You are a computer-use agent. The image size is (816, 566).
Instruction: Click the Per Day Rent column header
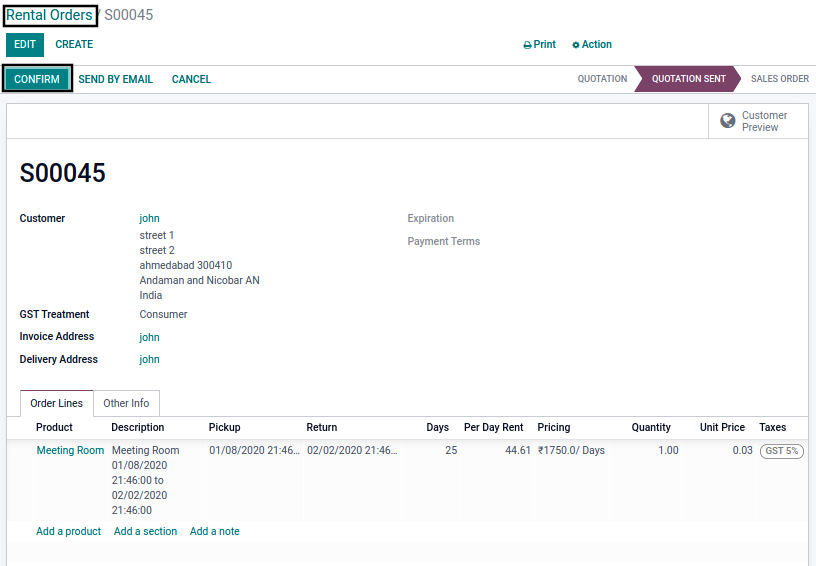[x=493, y=427]
